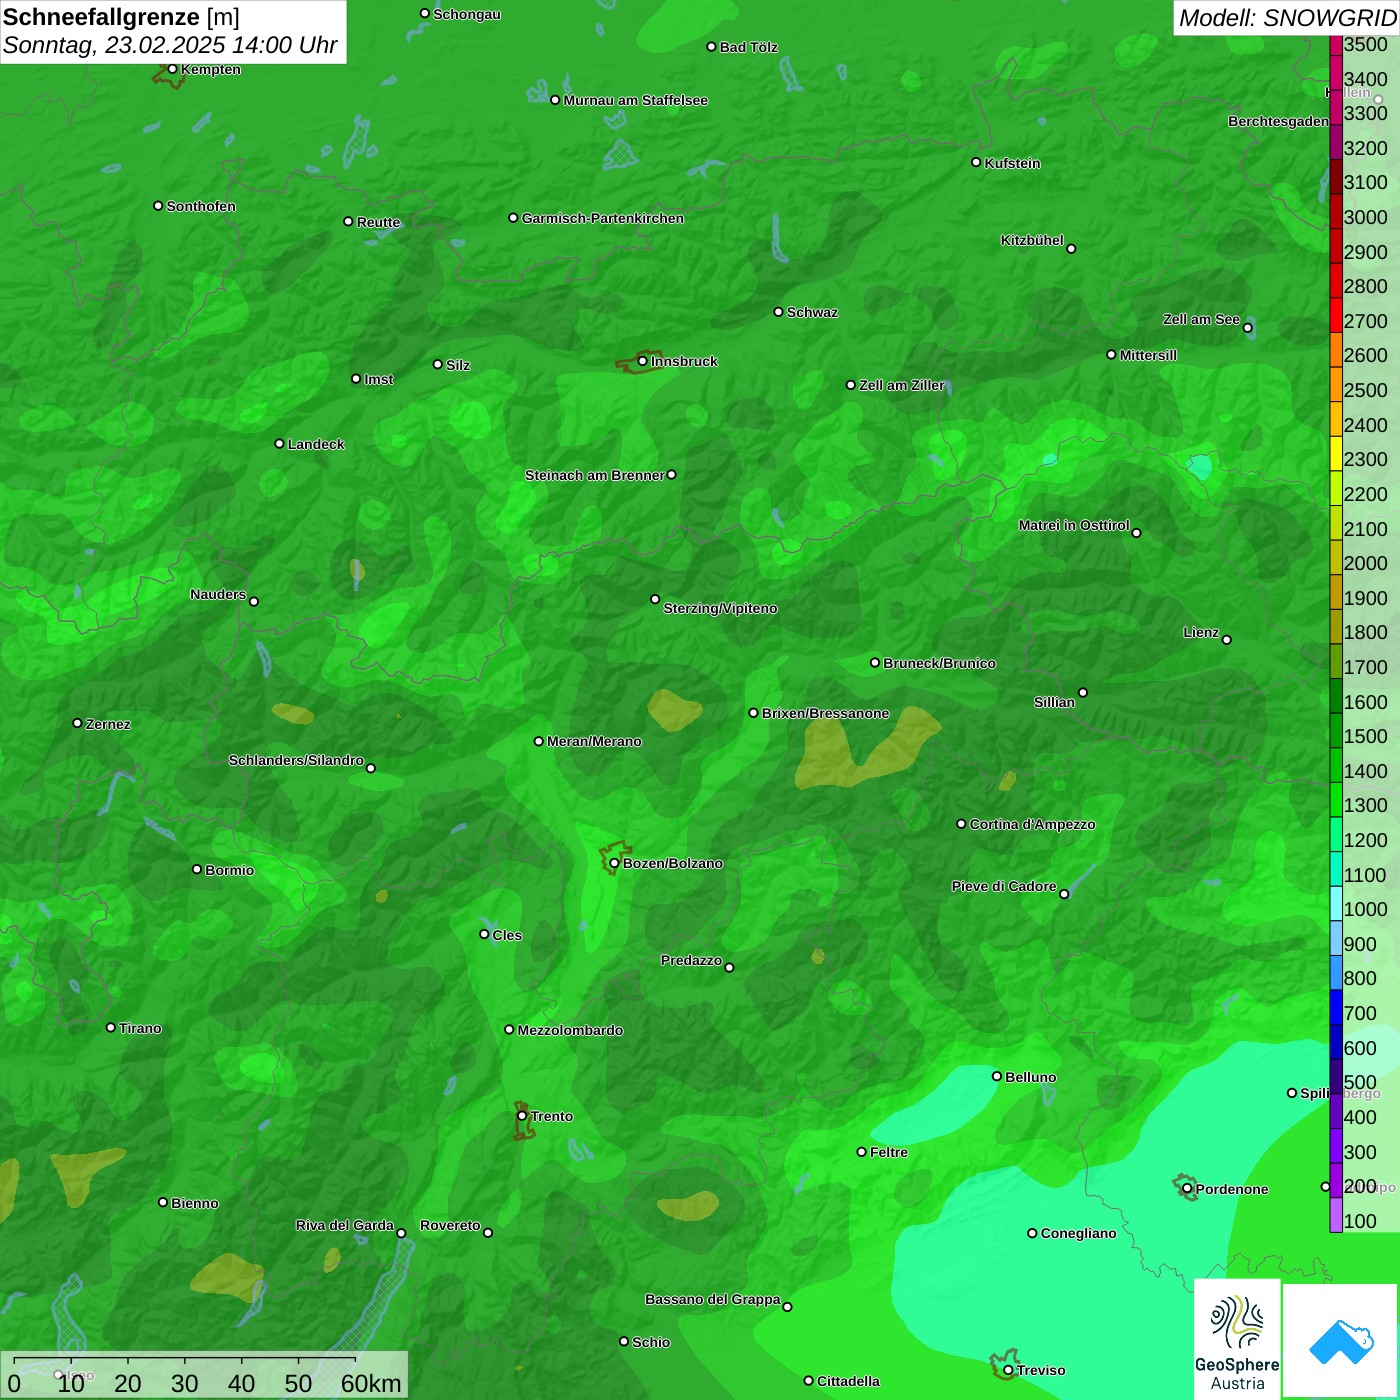Click the Treviso city marker

point(1008,1370)
